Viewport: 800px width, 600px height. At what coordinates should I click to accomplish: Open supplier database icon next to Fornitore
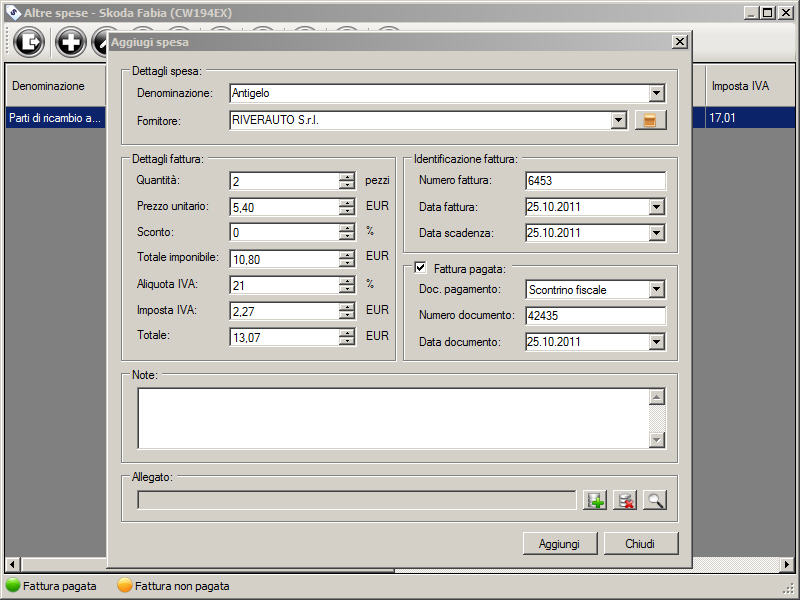point(650,120)
